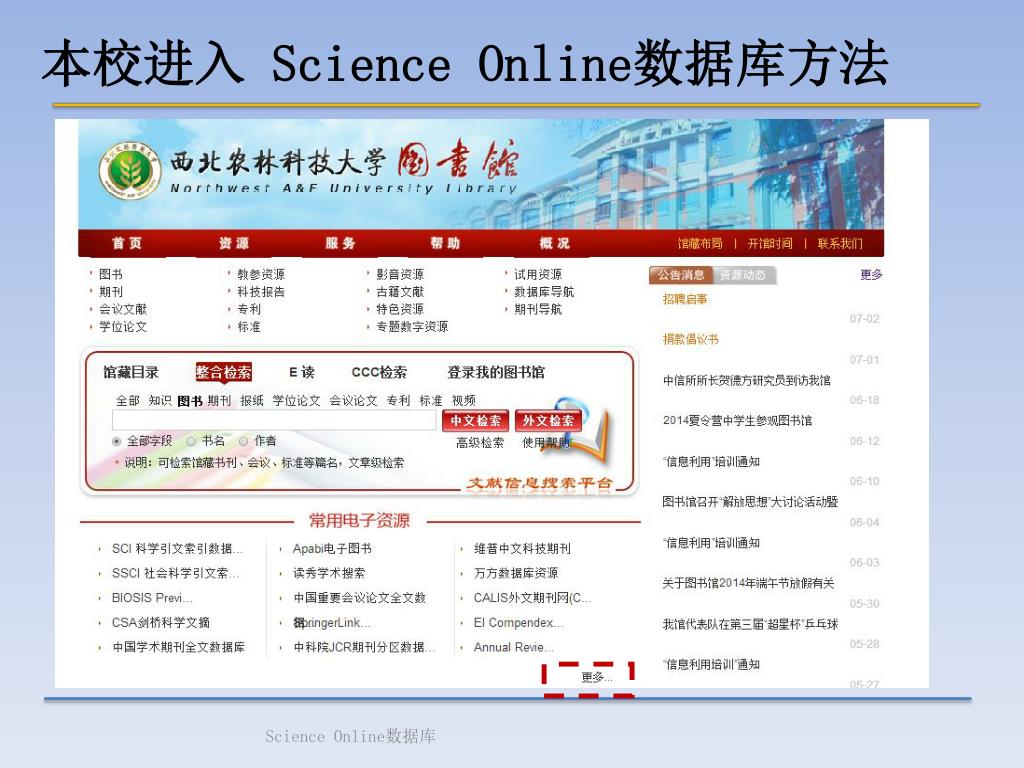Open 万方数据库资源 link
1024x768 pixels.
[516, 573]
